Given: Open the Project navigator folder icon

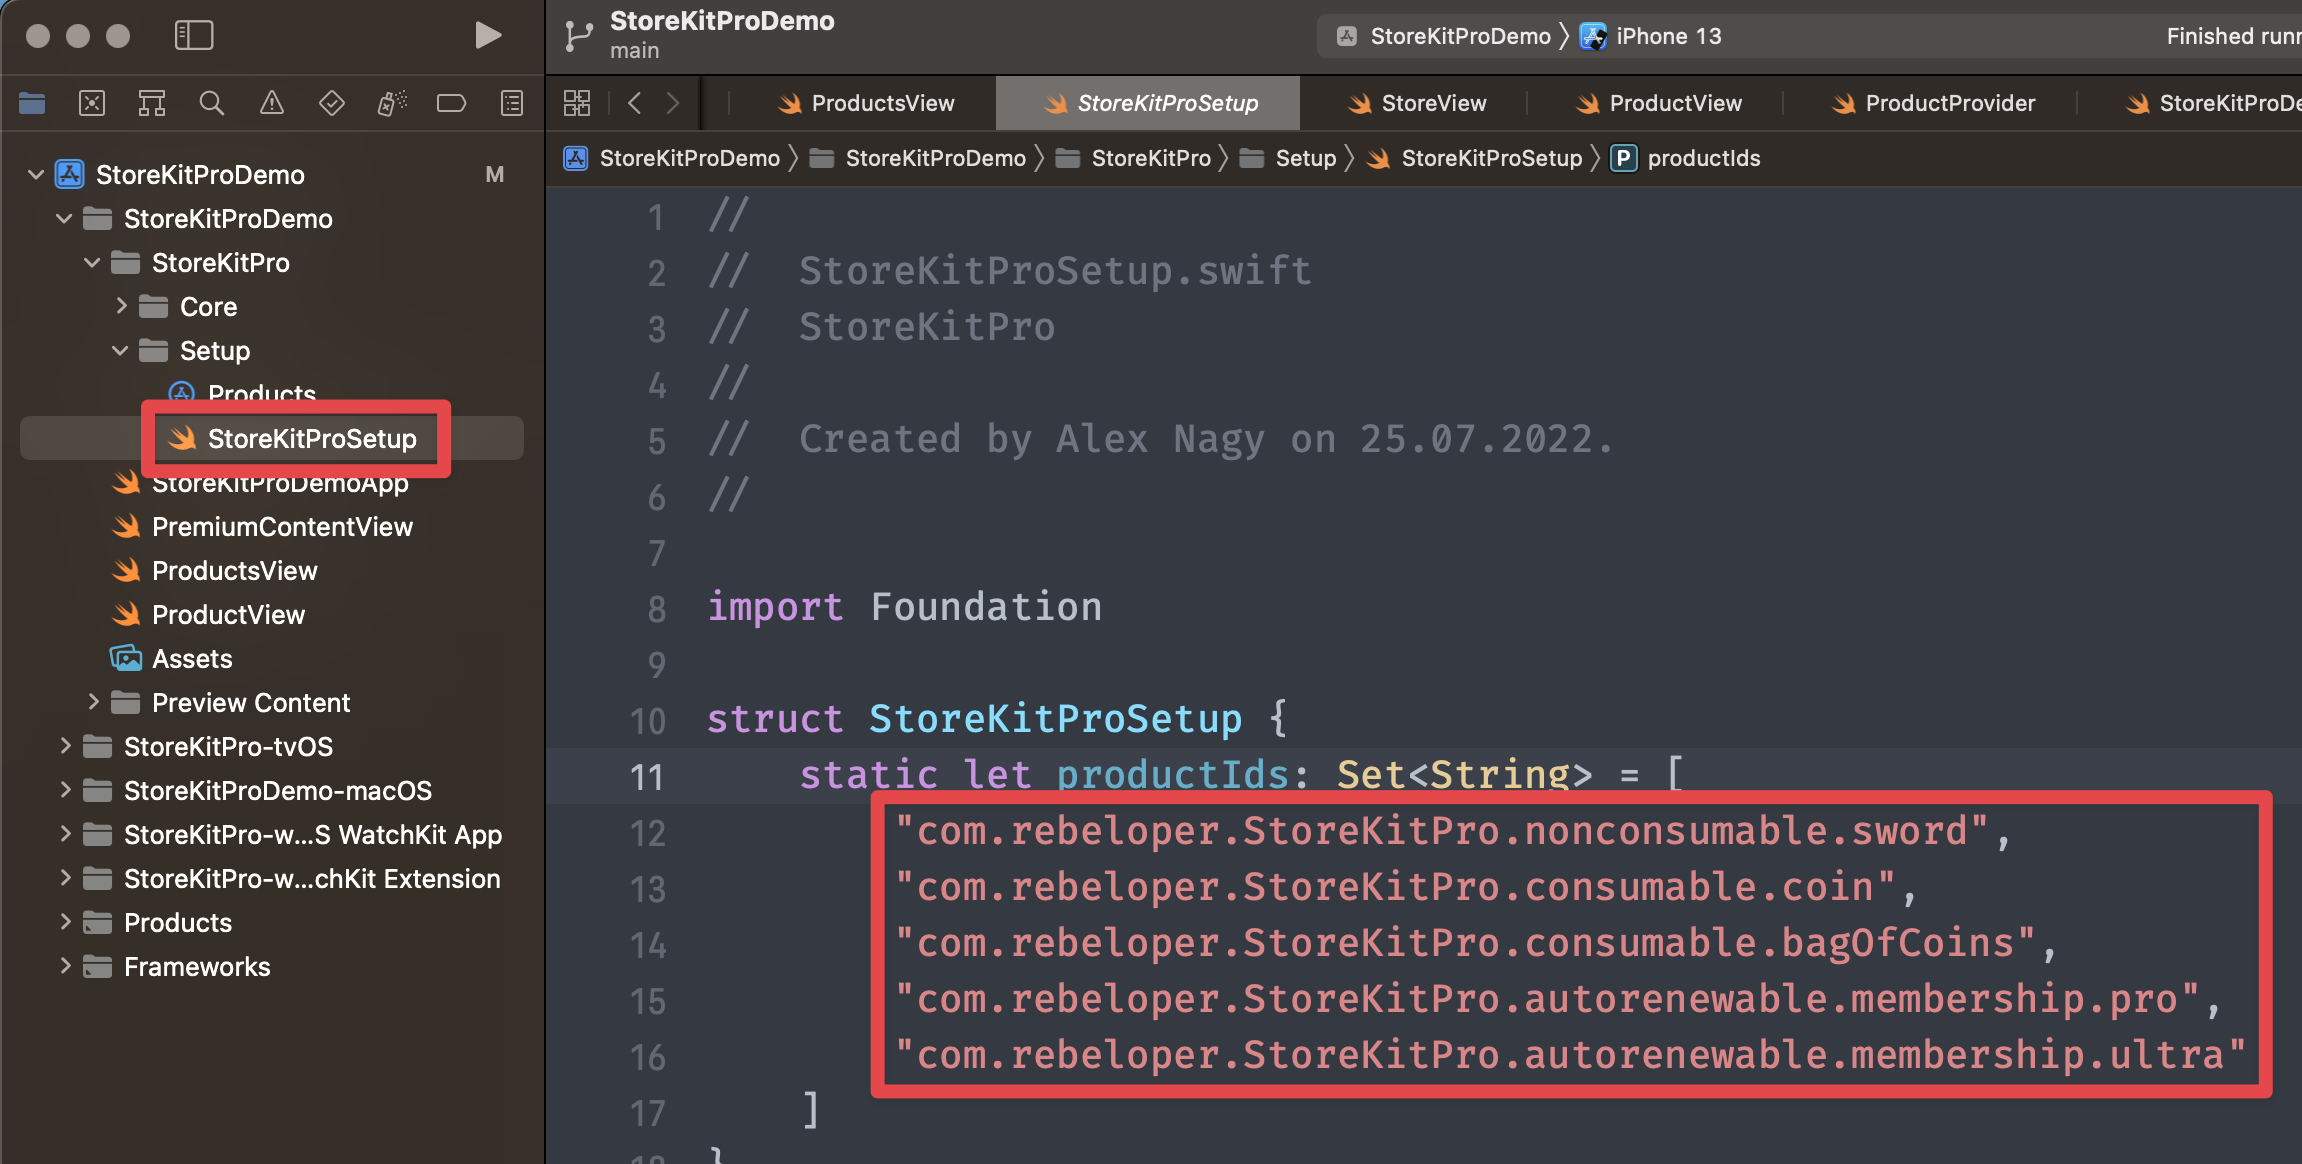Looking at the screenshot, I should click(32, 103).
